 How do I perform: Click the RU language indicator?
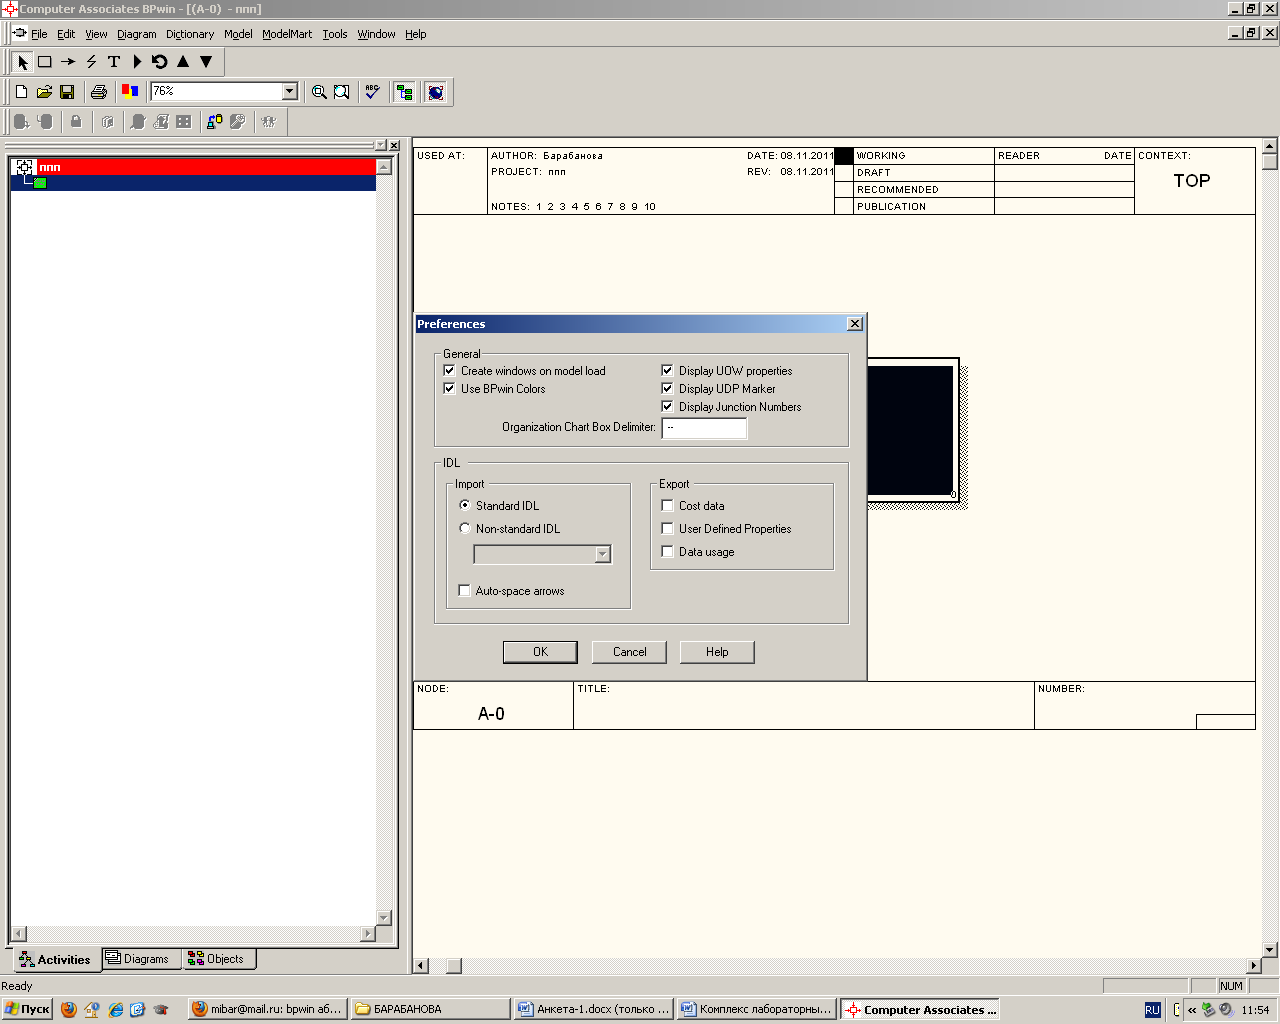click(1152, 1010)
